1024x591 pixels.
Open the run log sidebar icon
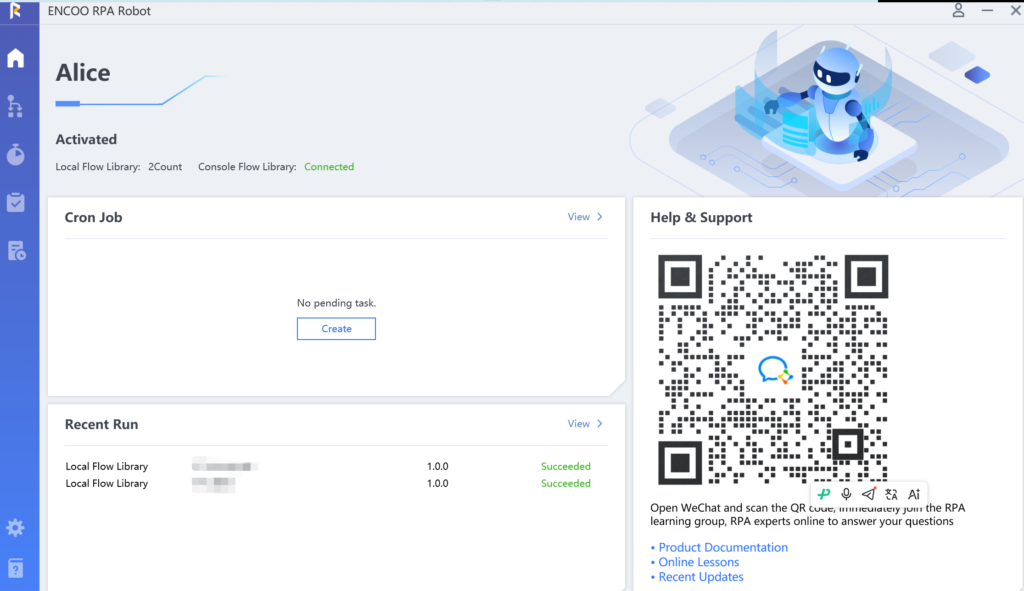16,251
